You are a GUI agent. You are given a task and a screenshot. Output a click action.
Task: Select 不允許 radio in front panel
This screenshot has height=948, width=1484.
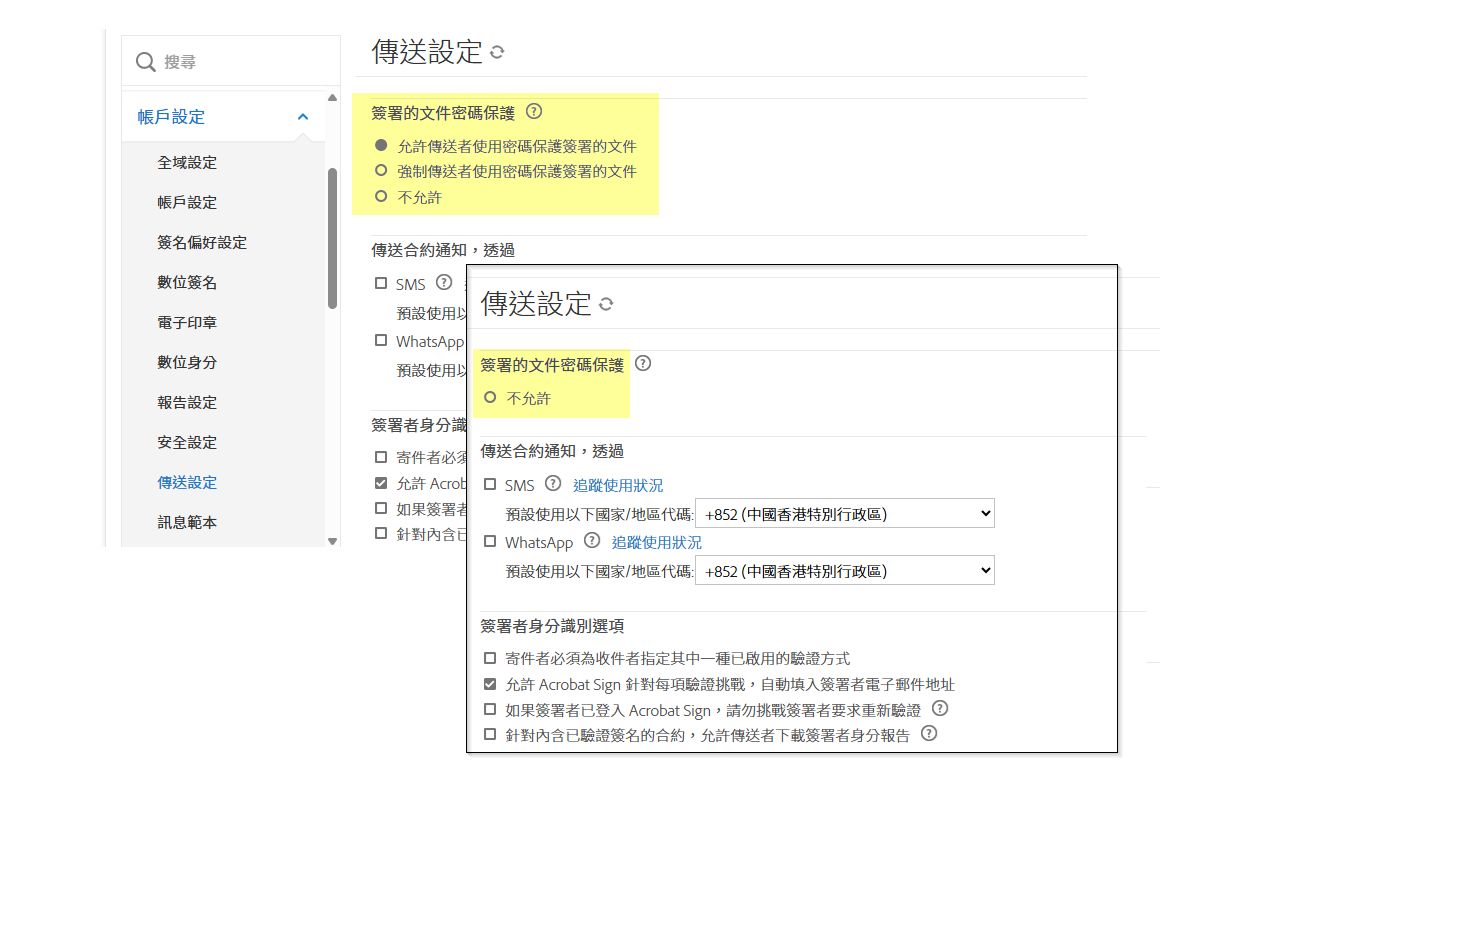(490, 398)
